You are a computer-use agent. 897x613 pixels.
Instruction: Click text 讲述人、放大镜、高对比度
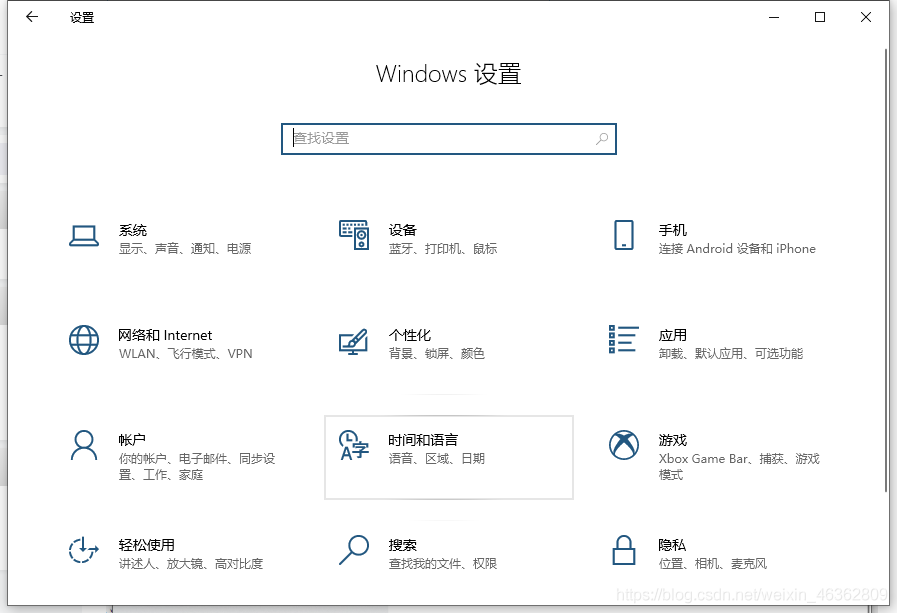point(191,564)
